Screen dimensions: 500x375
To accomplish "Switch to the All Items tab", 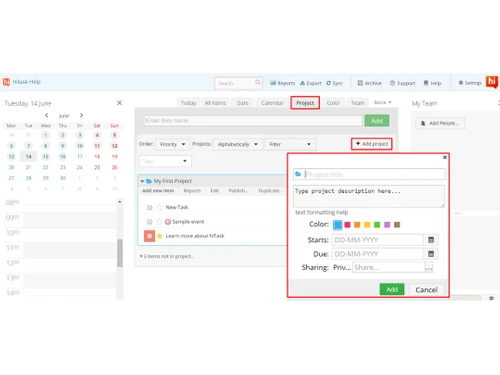I will click(215, 103).
